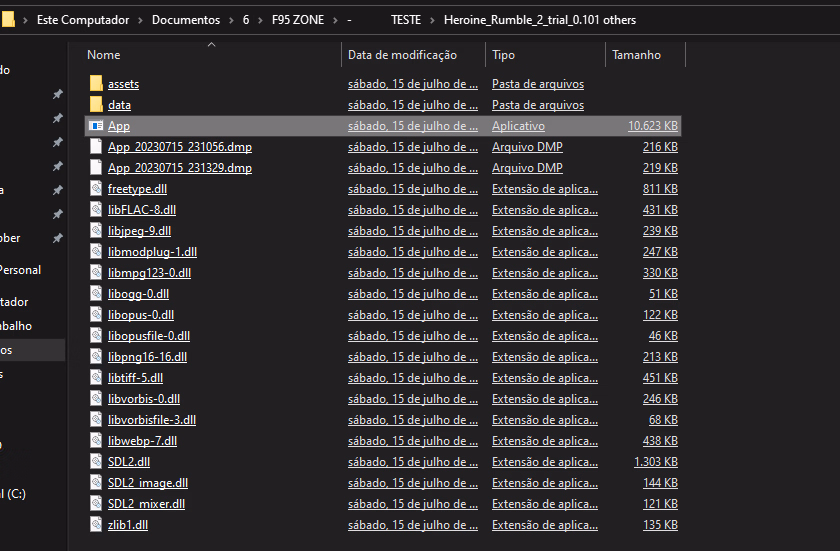Viewport: 840px width, 551px height.
Task: Expand chevron after Documentos breadcrumb
Action: pyautogui.click(x=231, y=20)
